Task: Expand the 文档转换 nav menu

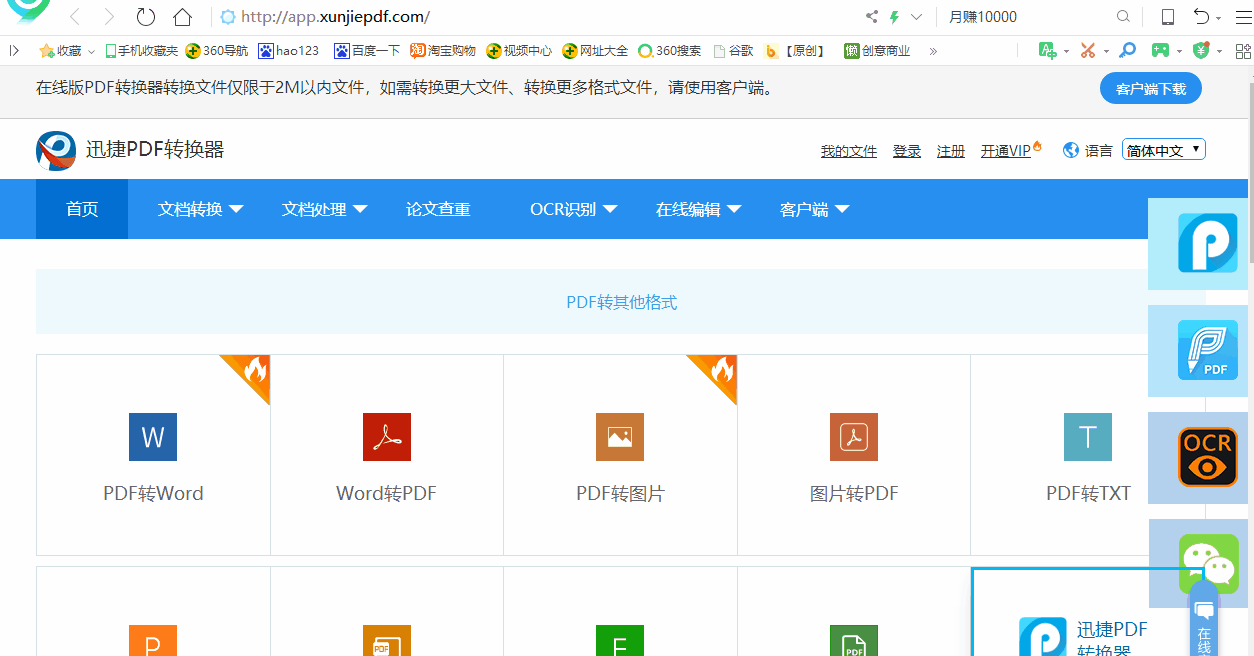Action: [200, 209]
